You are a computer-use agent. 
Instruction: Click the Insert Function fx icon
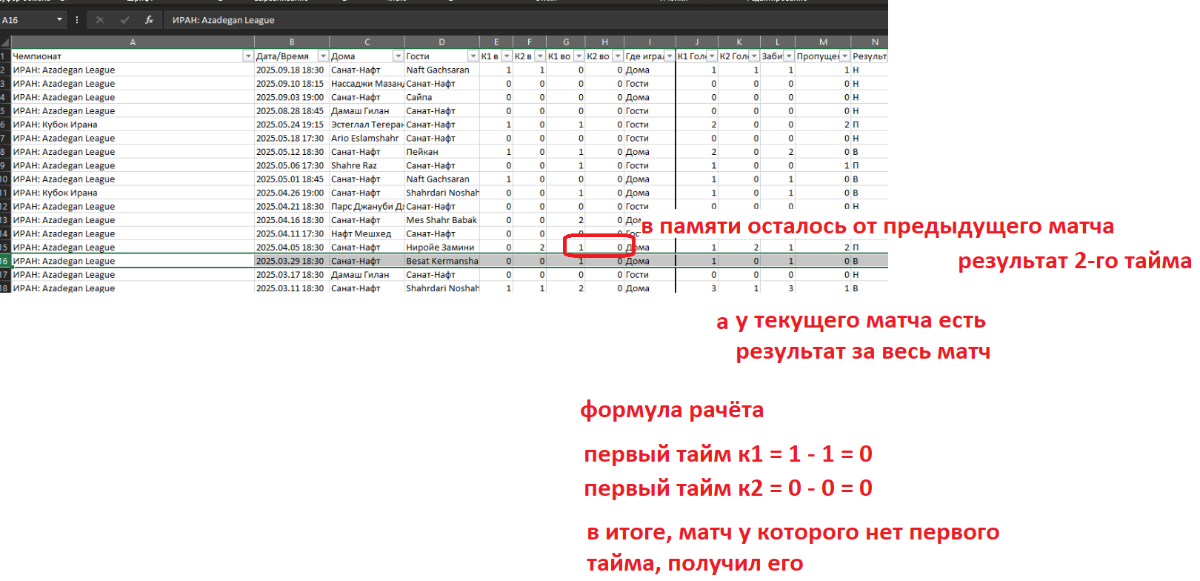tap(149, 20)
